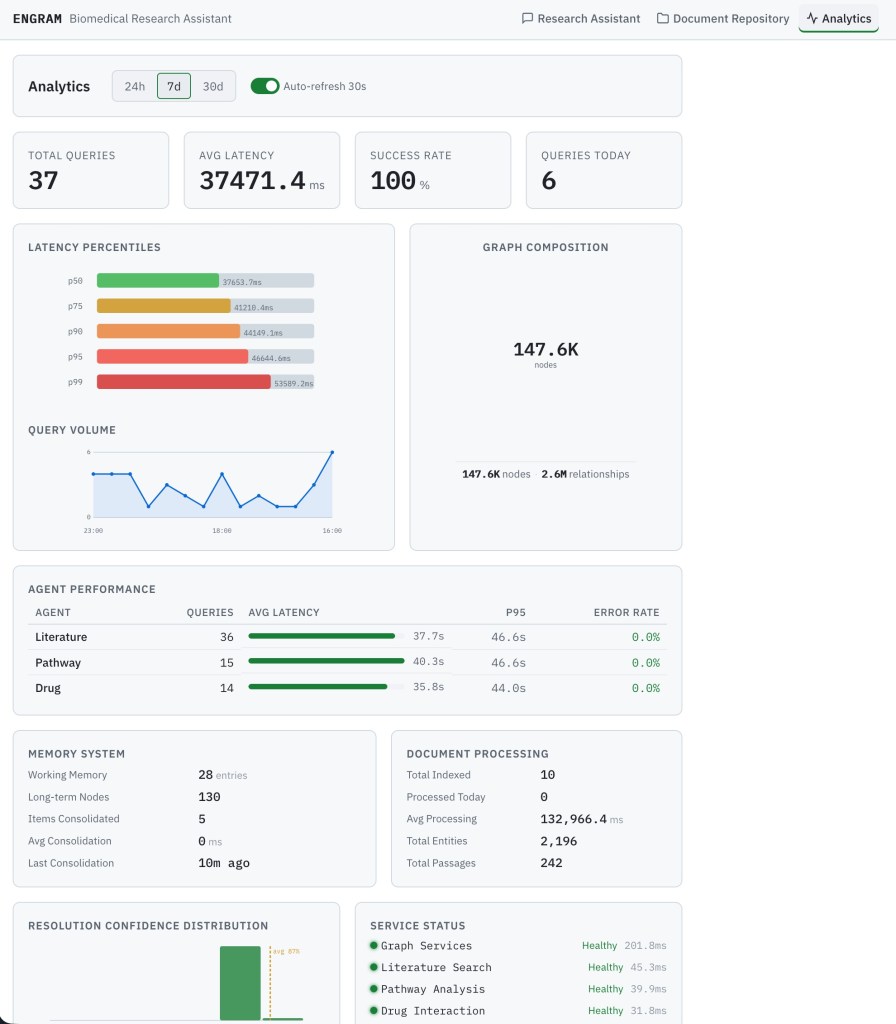Click the p99 latency bar

tap(184, 382)
